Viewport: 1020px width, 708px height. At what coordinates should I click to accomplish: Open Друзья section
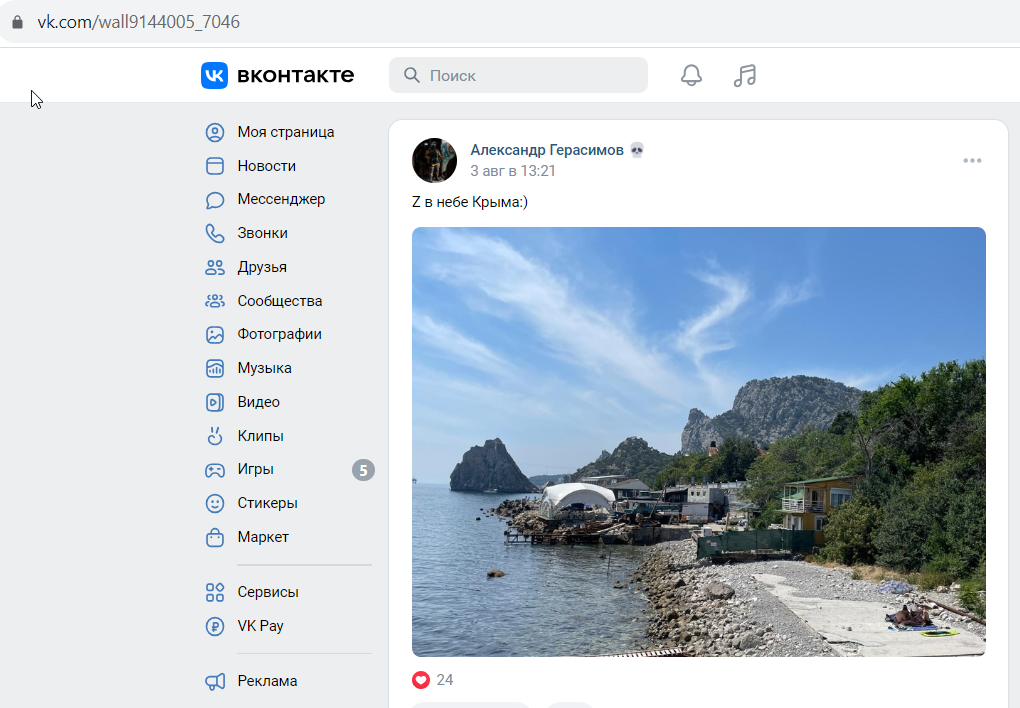click(x=262, y=267)
